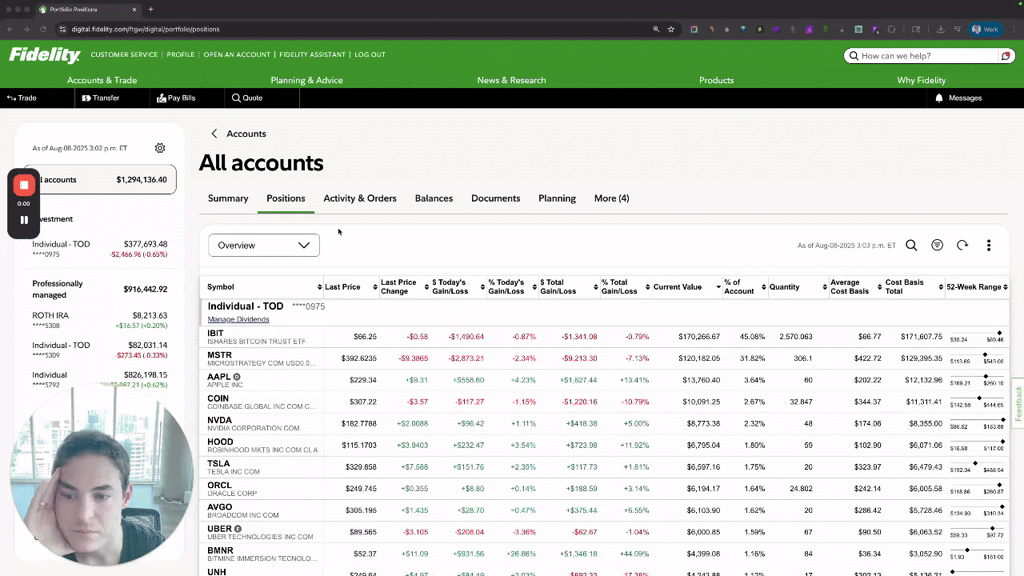Sort by the 52-Week Range column
1024x576 pixels.
(x=977, y=287)
